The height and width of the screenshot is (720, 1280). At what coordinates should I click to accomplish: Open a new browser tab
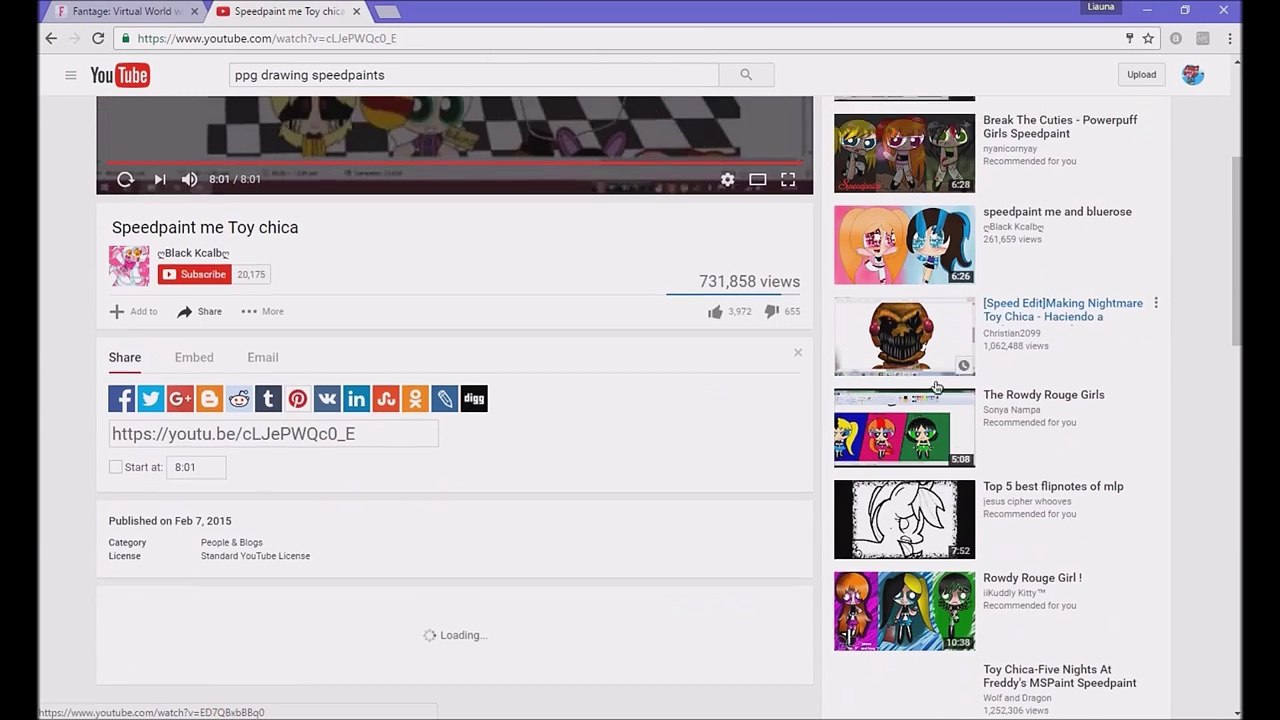click(387, 12)
